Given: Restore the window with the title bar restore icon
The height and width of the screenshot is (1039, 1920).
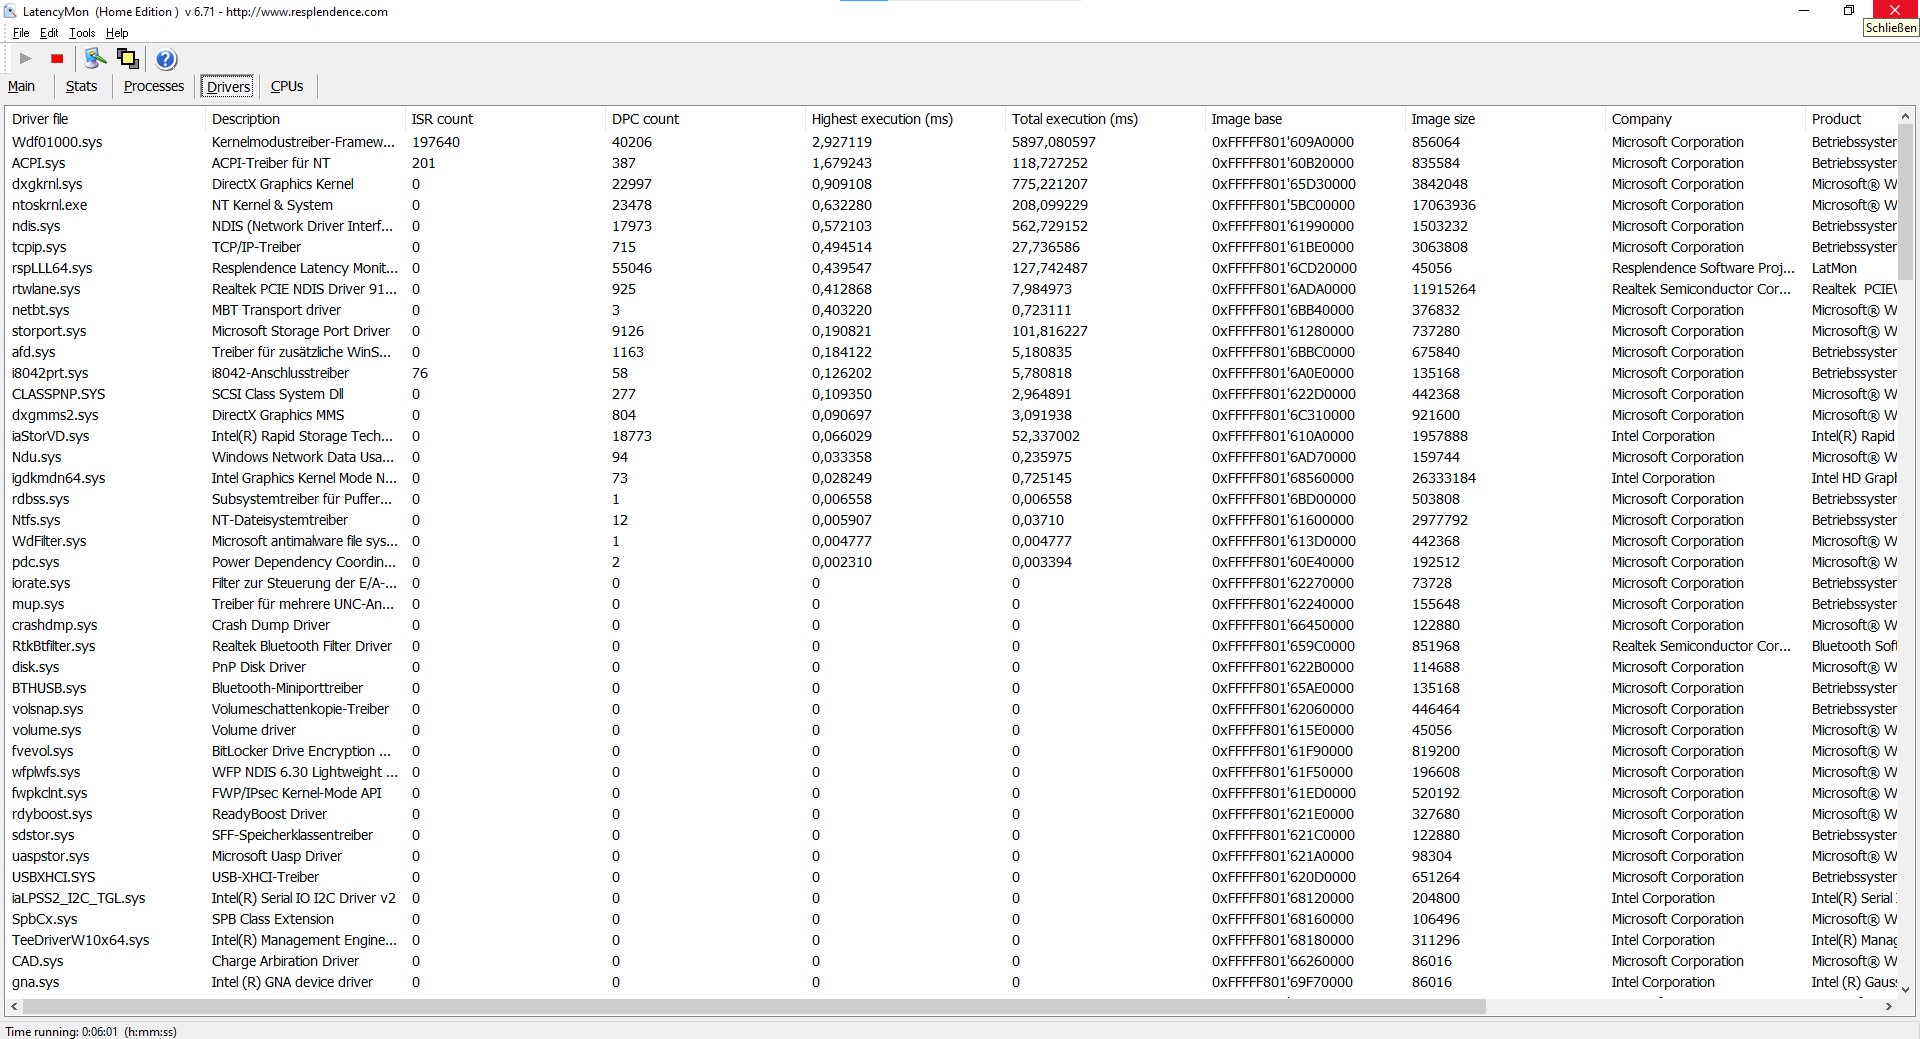Looking at the screenshot, I should pyautogui.click(x=1848, y=11).
